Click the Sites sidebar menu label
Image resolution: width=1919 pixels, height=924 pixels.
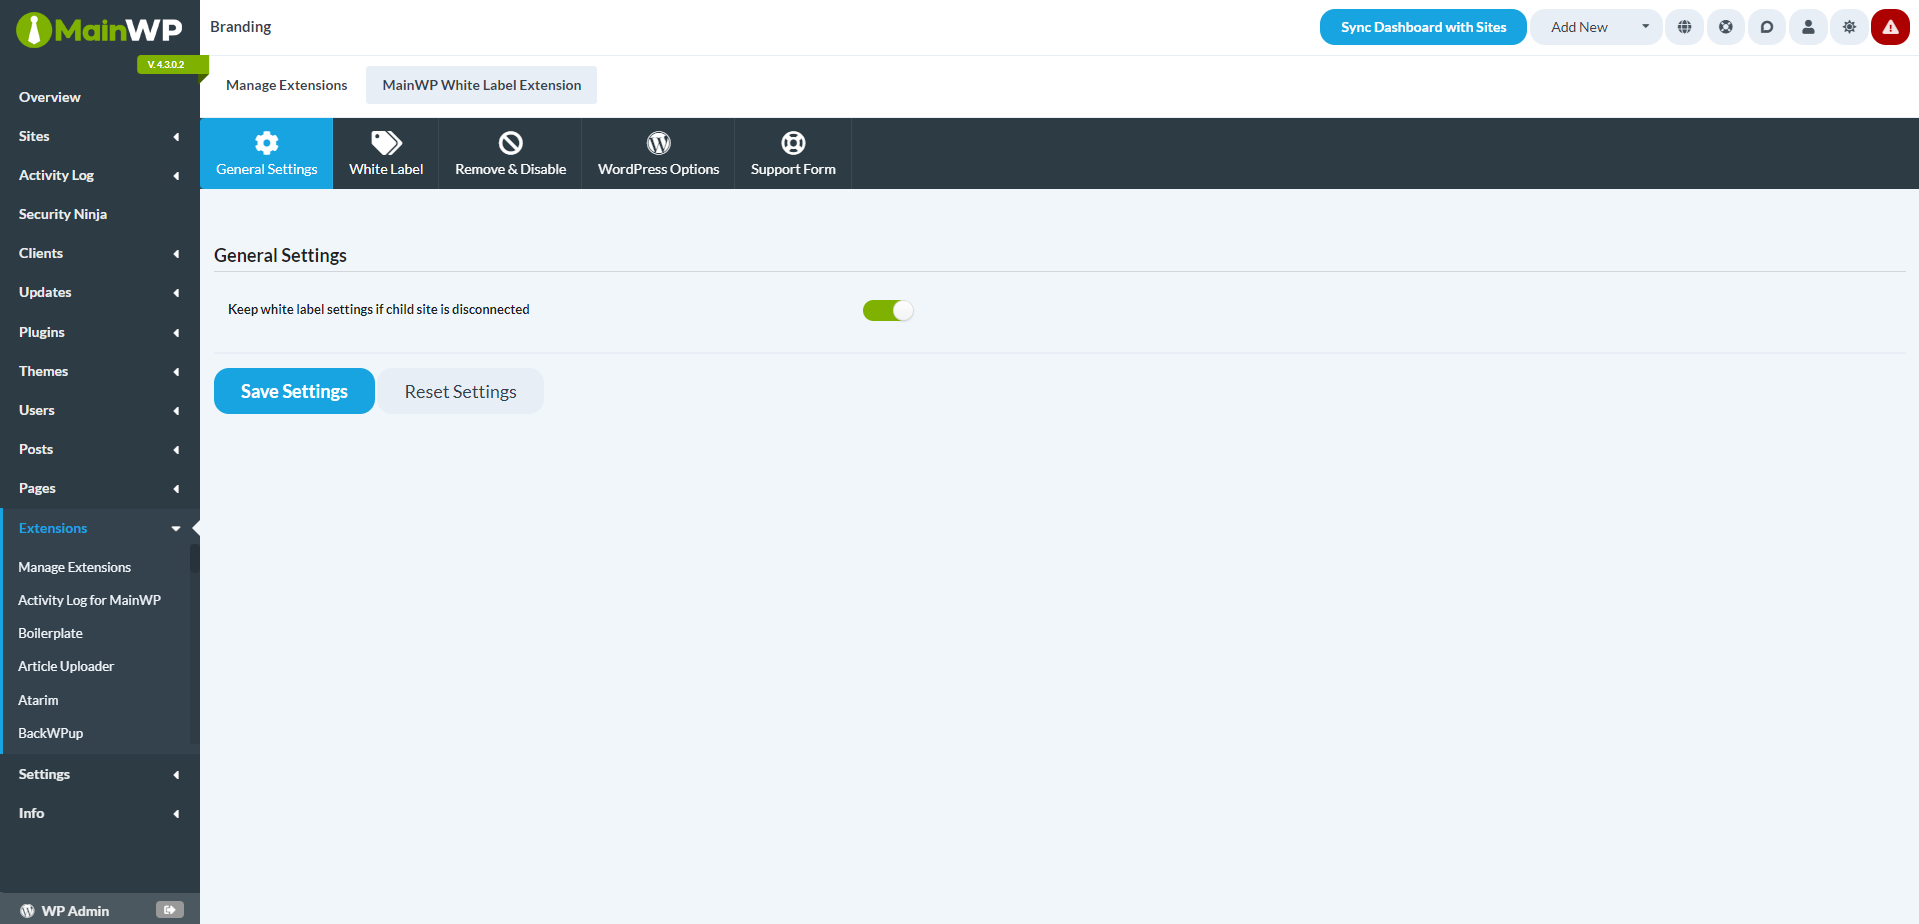pos(34,136)
